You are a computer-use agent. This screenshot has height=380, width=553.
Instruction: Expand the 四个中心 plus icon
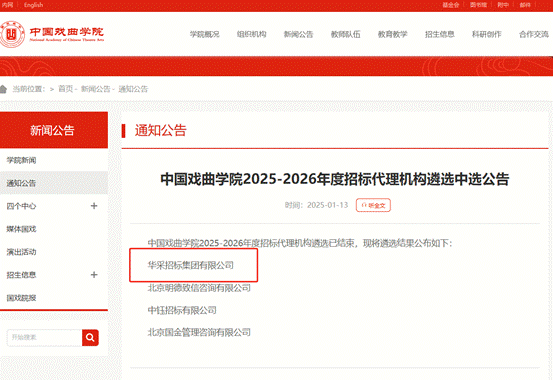(x=94, y=206)
